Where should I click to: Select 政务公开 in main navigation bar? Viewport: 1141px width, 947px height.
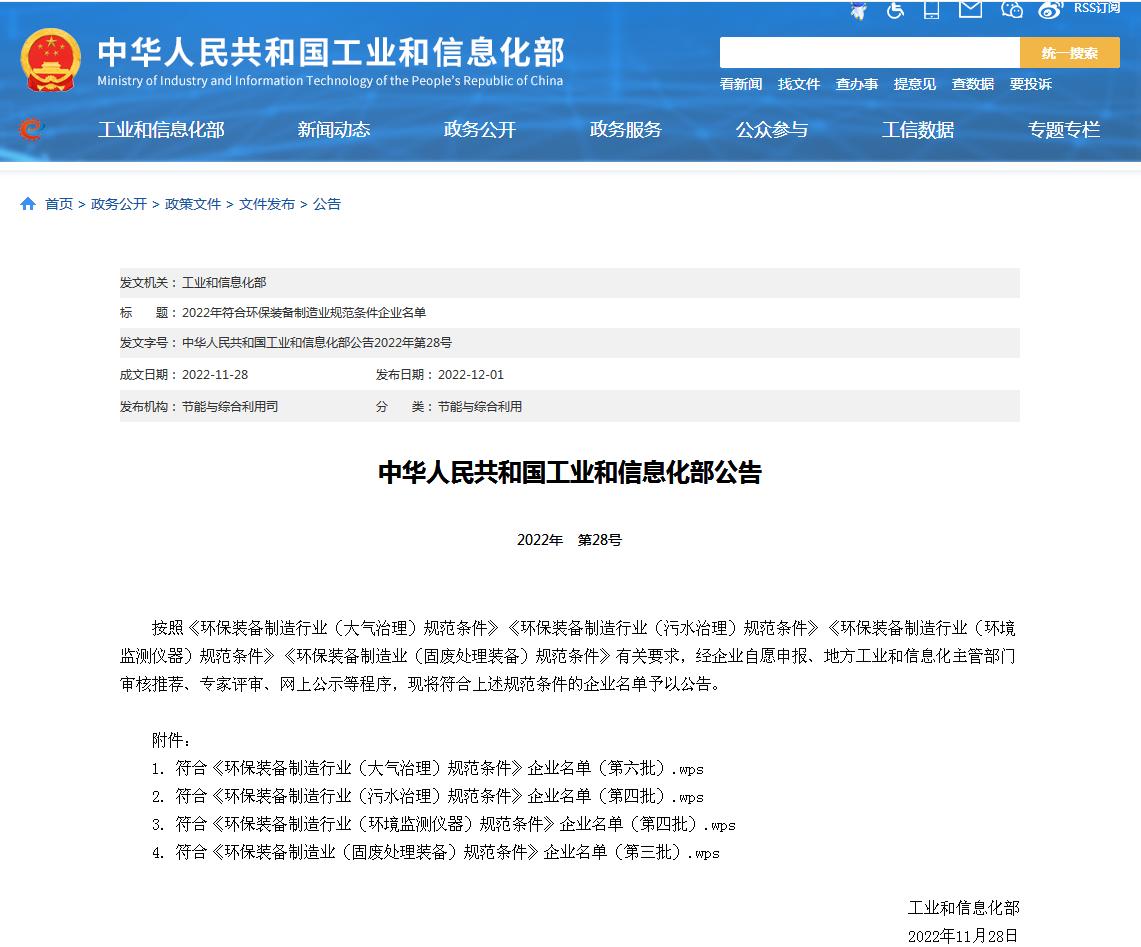tap(480, 130)
